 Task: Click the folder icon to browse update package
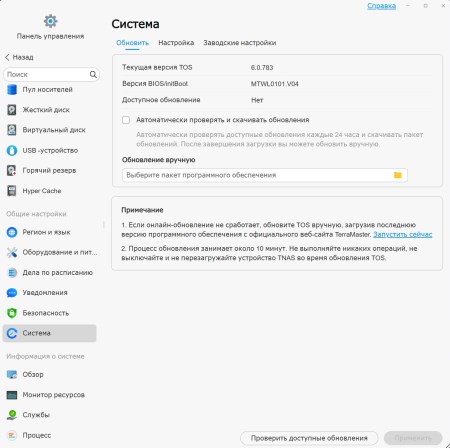click(397, 175)
